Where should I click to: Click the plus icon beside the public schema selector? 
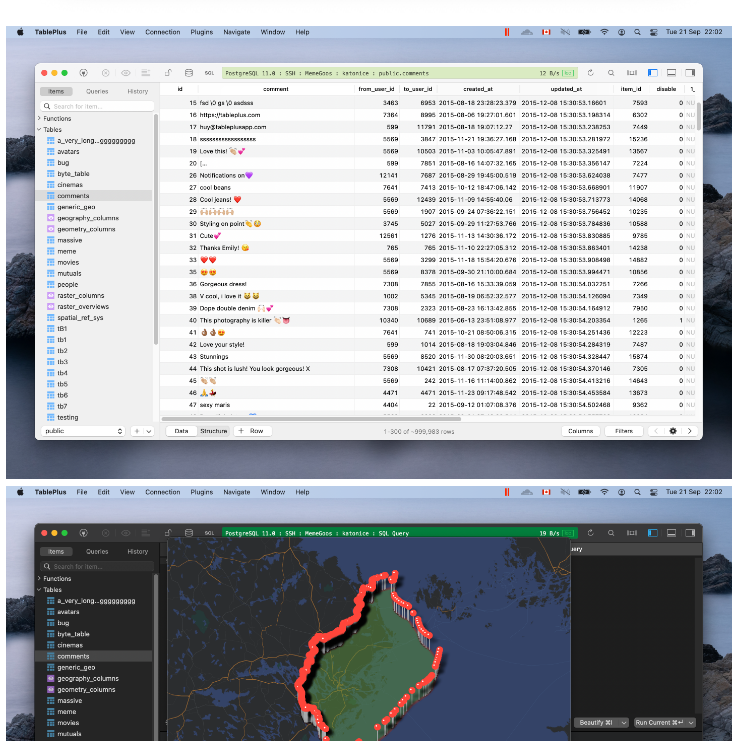(x=137, y=431)
